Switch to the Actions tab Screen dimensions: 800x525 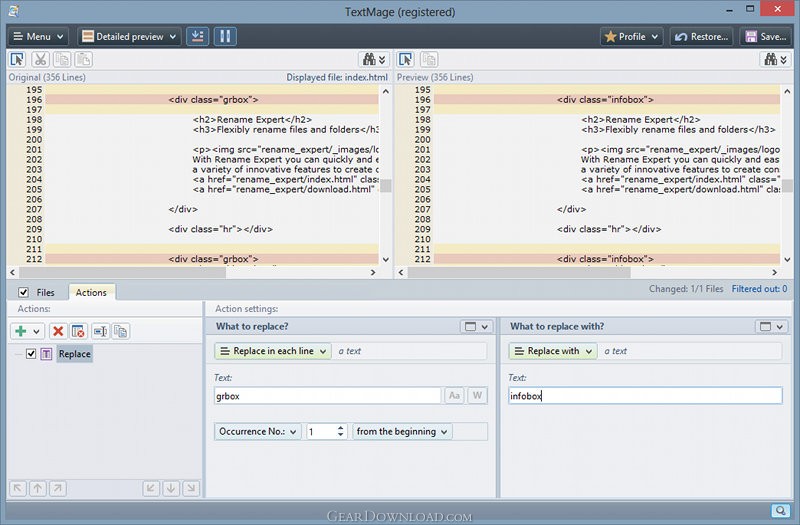tap(91, 292)
